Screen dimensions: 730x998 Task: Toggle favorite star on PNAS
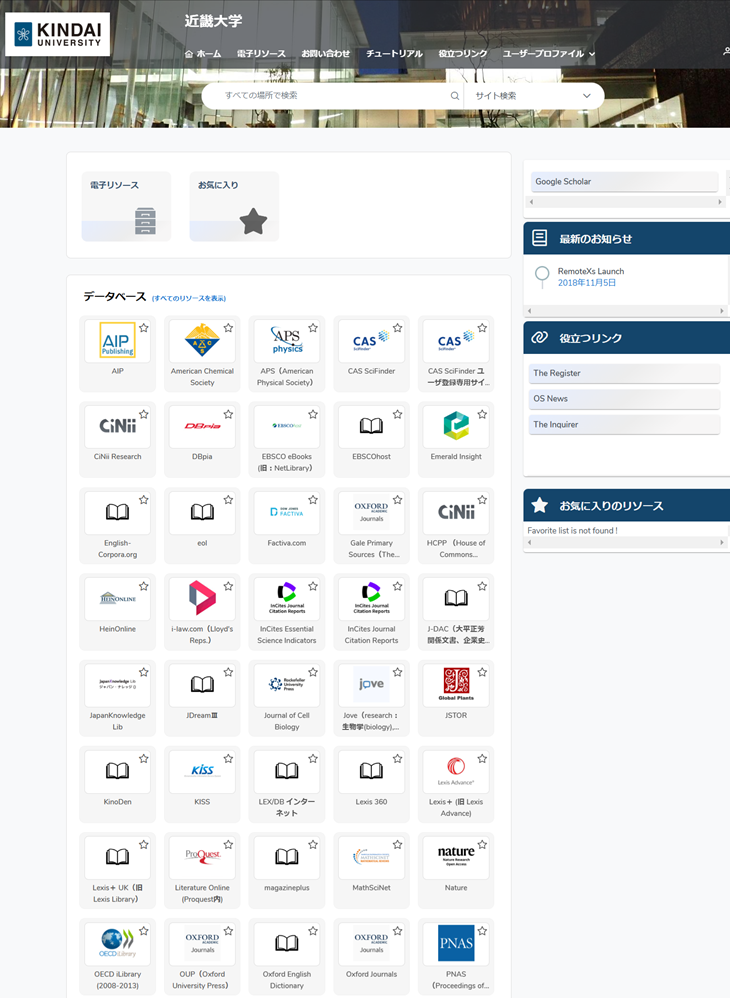click(x=482, y=931)
